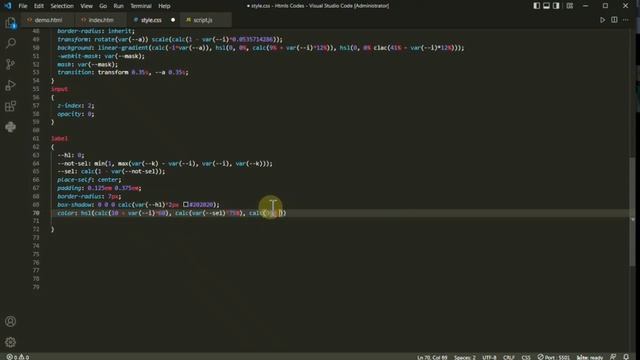Click the 'label' selector on line 61
This screenshot has height=360, width=640.
60,138
